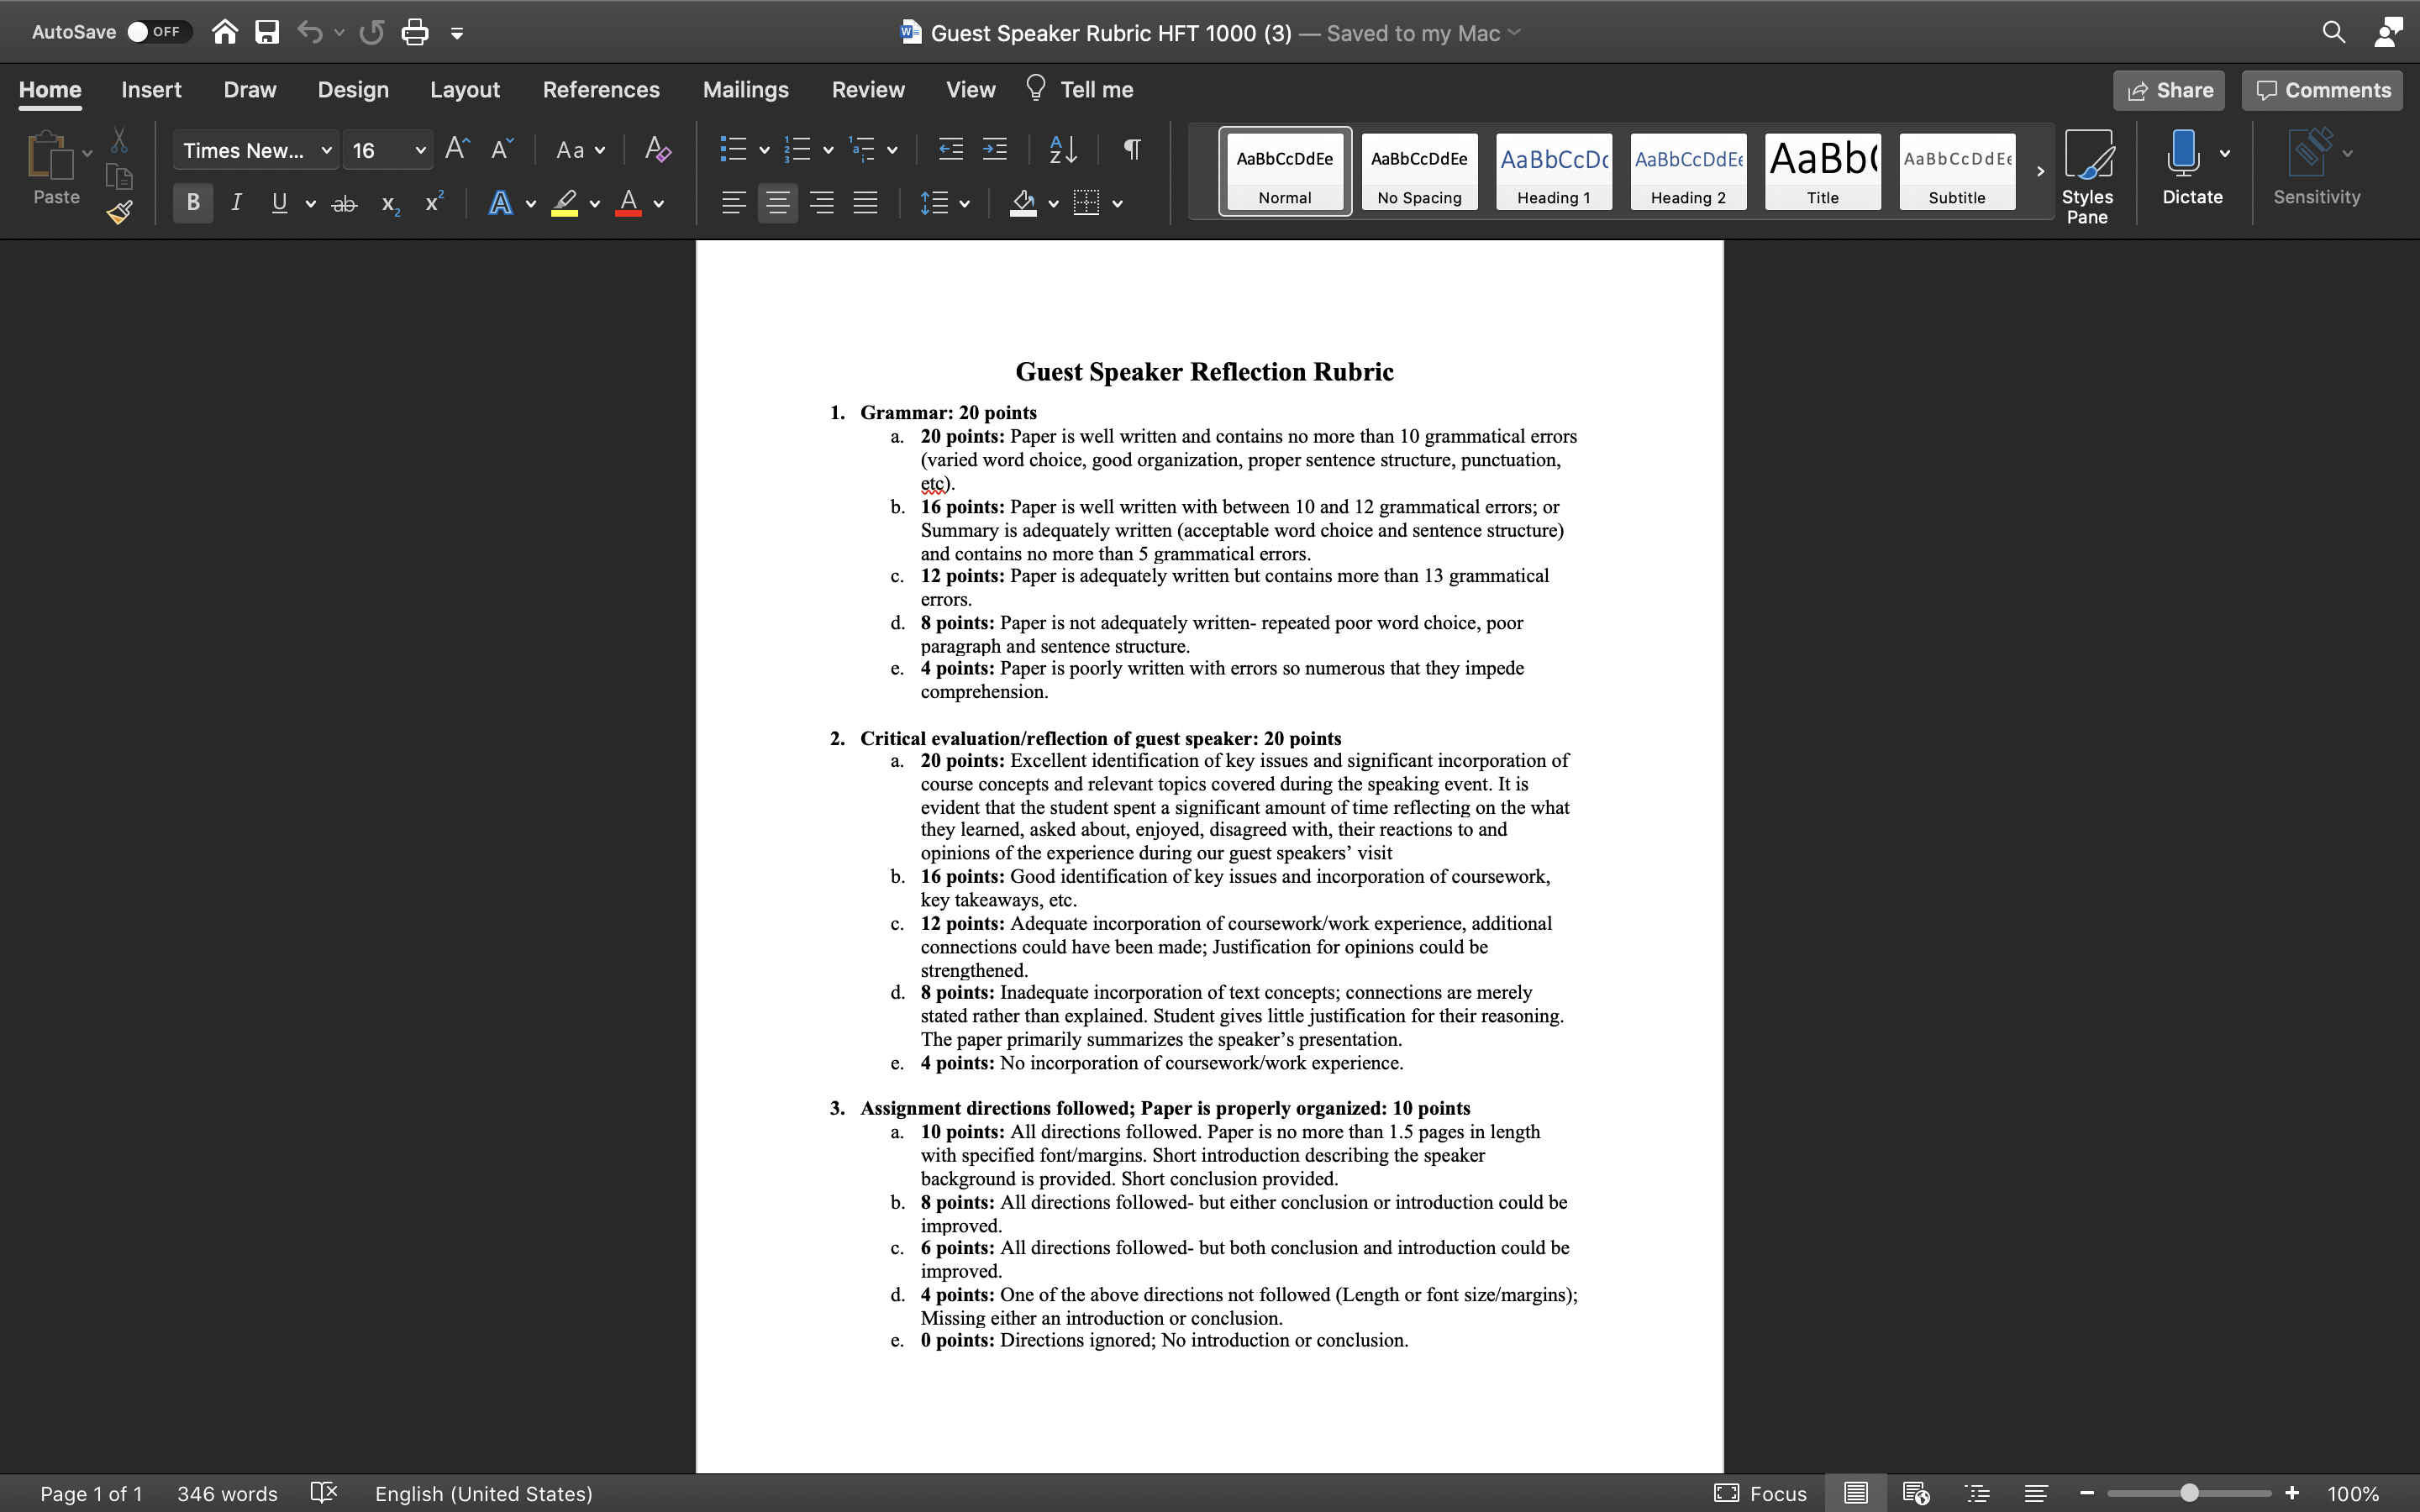Screen dimensions: 2420x1512
Task: Apply the Heading 1 style thumbnail
Action: (x=1554, y=171)
